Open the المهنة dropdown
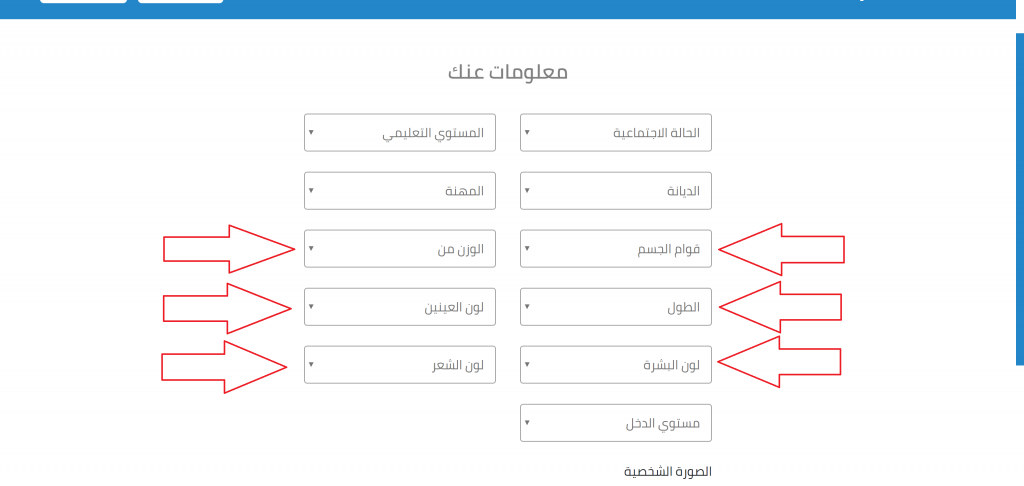The height and width of the screenshot is (486, 1024). click(400, 190)
